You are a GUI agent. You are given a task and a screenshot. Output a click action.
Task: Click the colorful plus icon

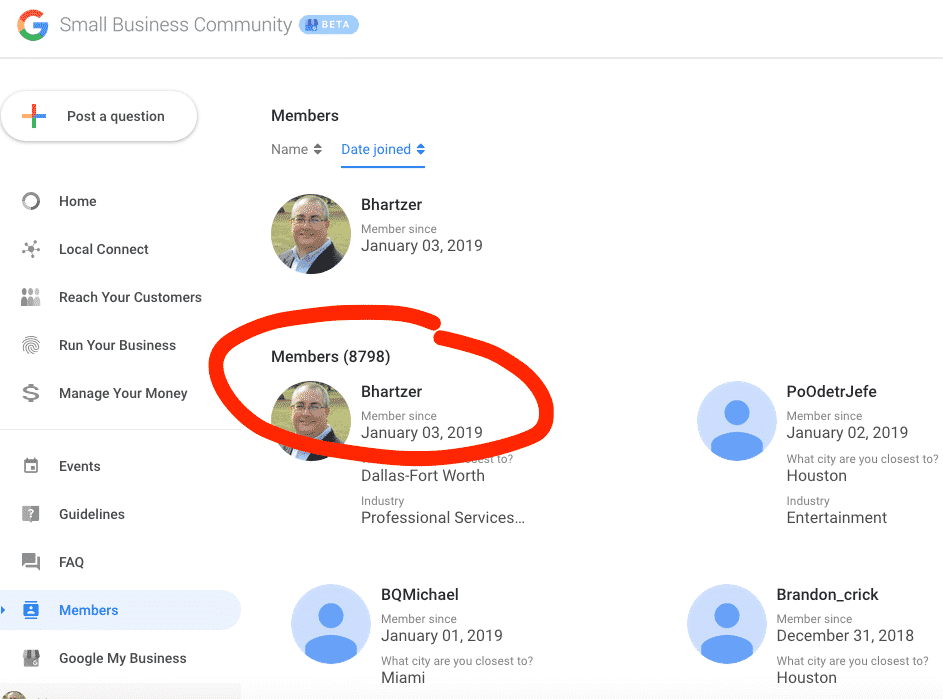click(x=34, y=116)
